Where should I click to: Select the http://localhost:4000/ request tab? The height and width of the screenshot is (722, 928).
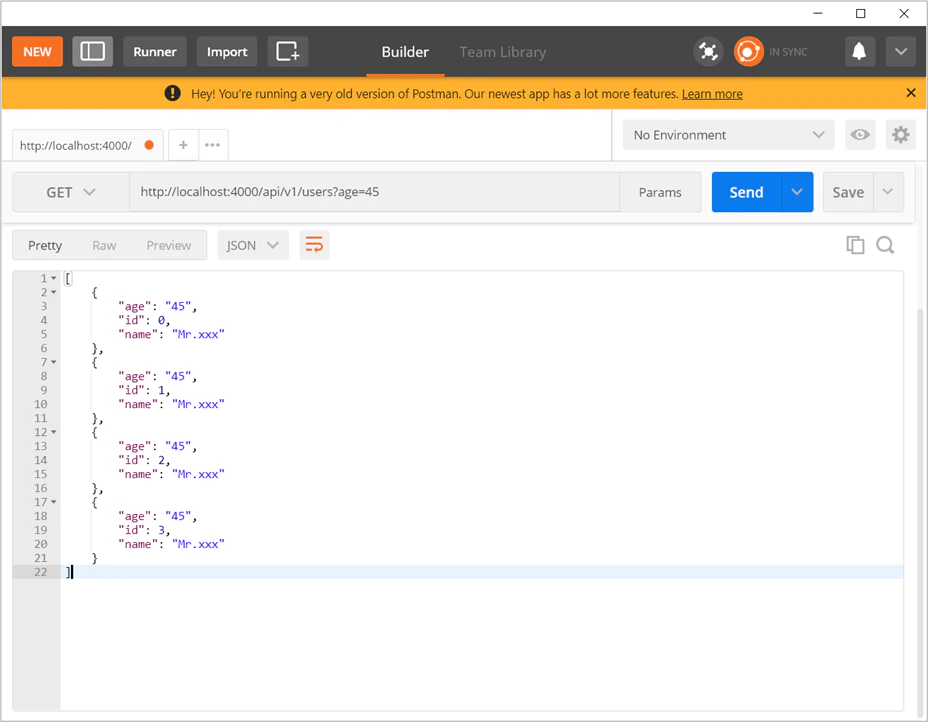[88, 146]
